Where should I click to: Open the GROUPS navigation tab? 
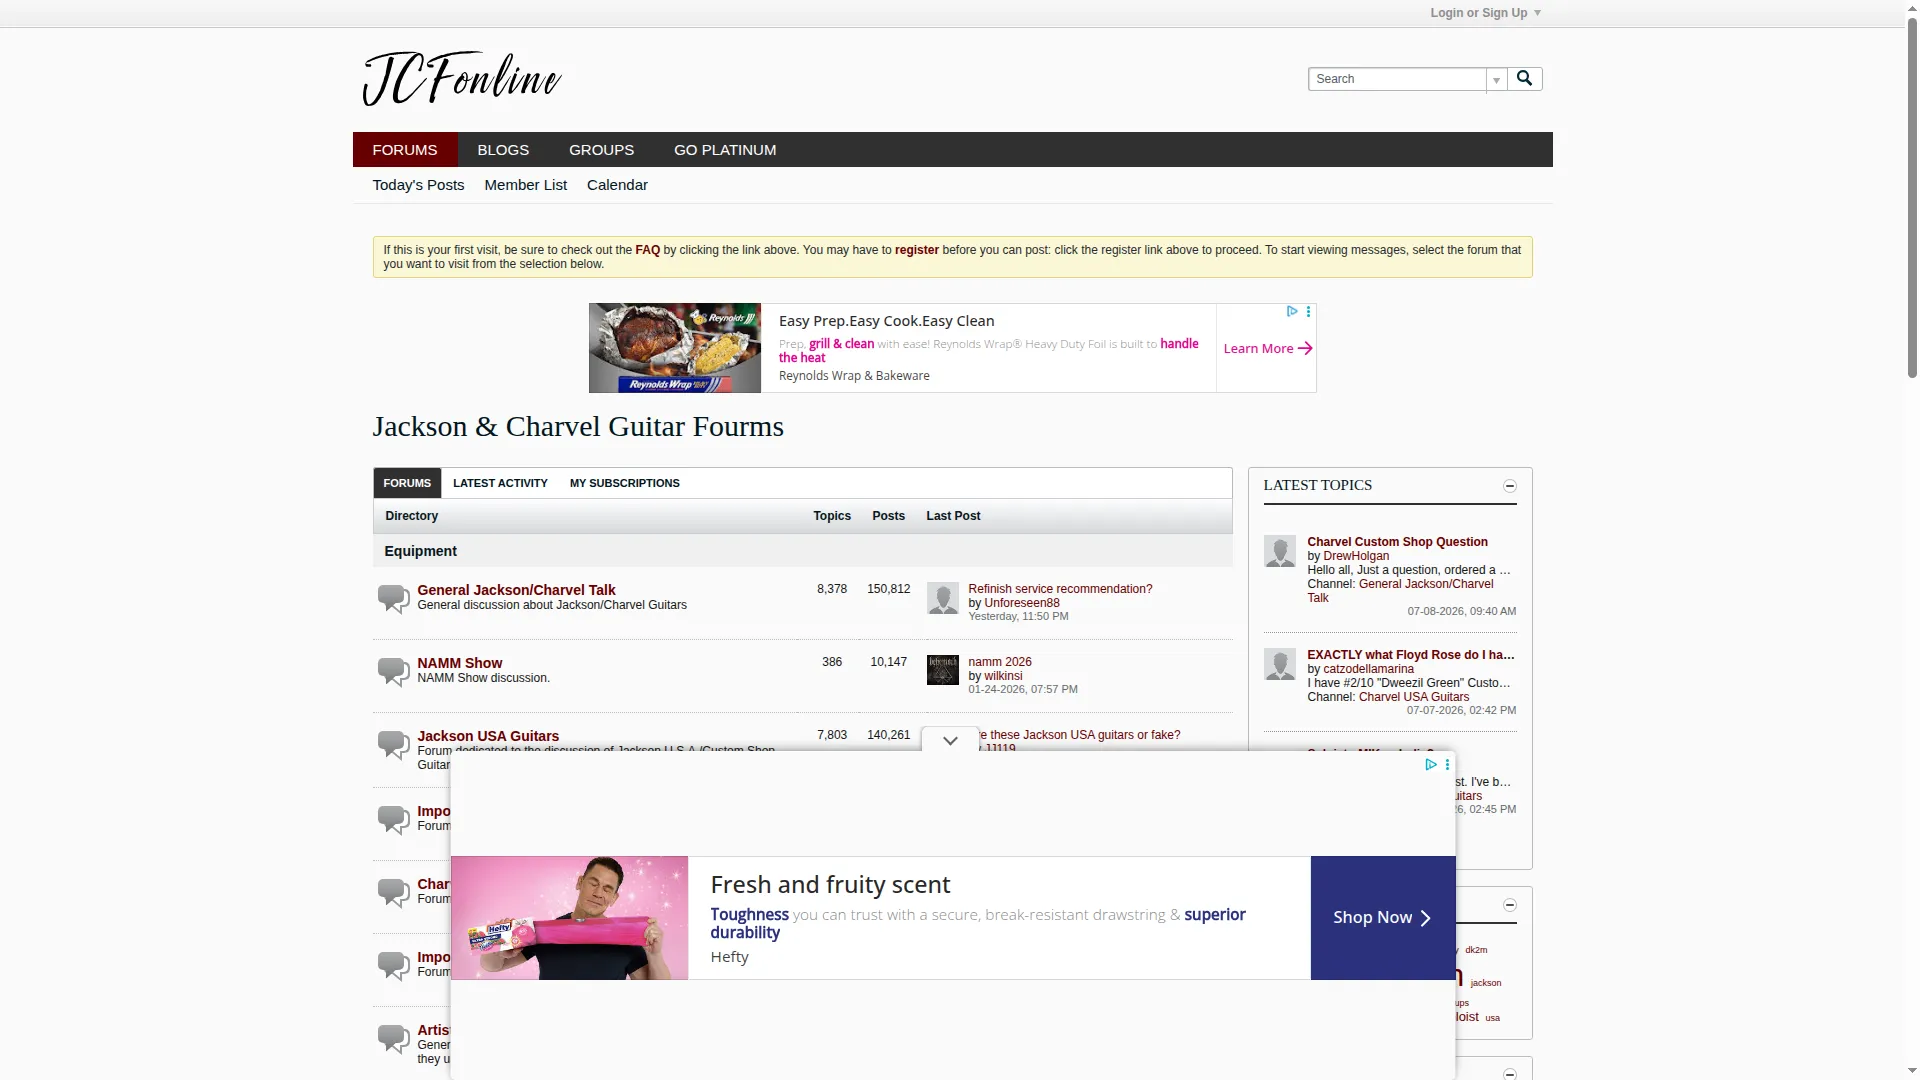(x=601, y=150)
